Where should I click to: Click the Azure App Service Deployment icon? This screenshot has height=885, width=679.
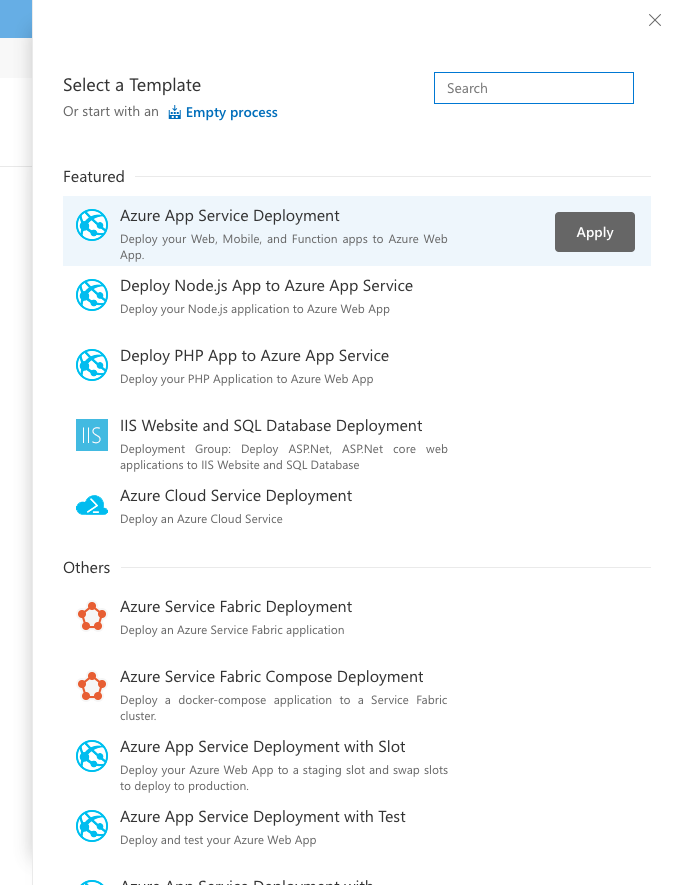(x=92, y=225)
